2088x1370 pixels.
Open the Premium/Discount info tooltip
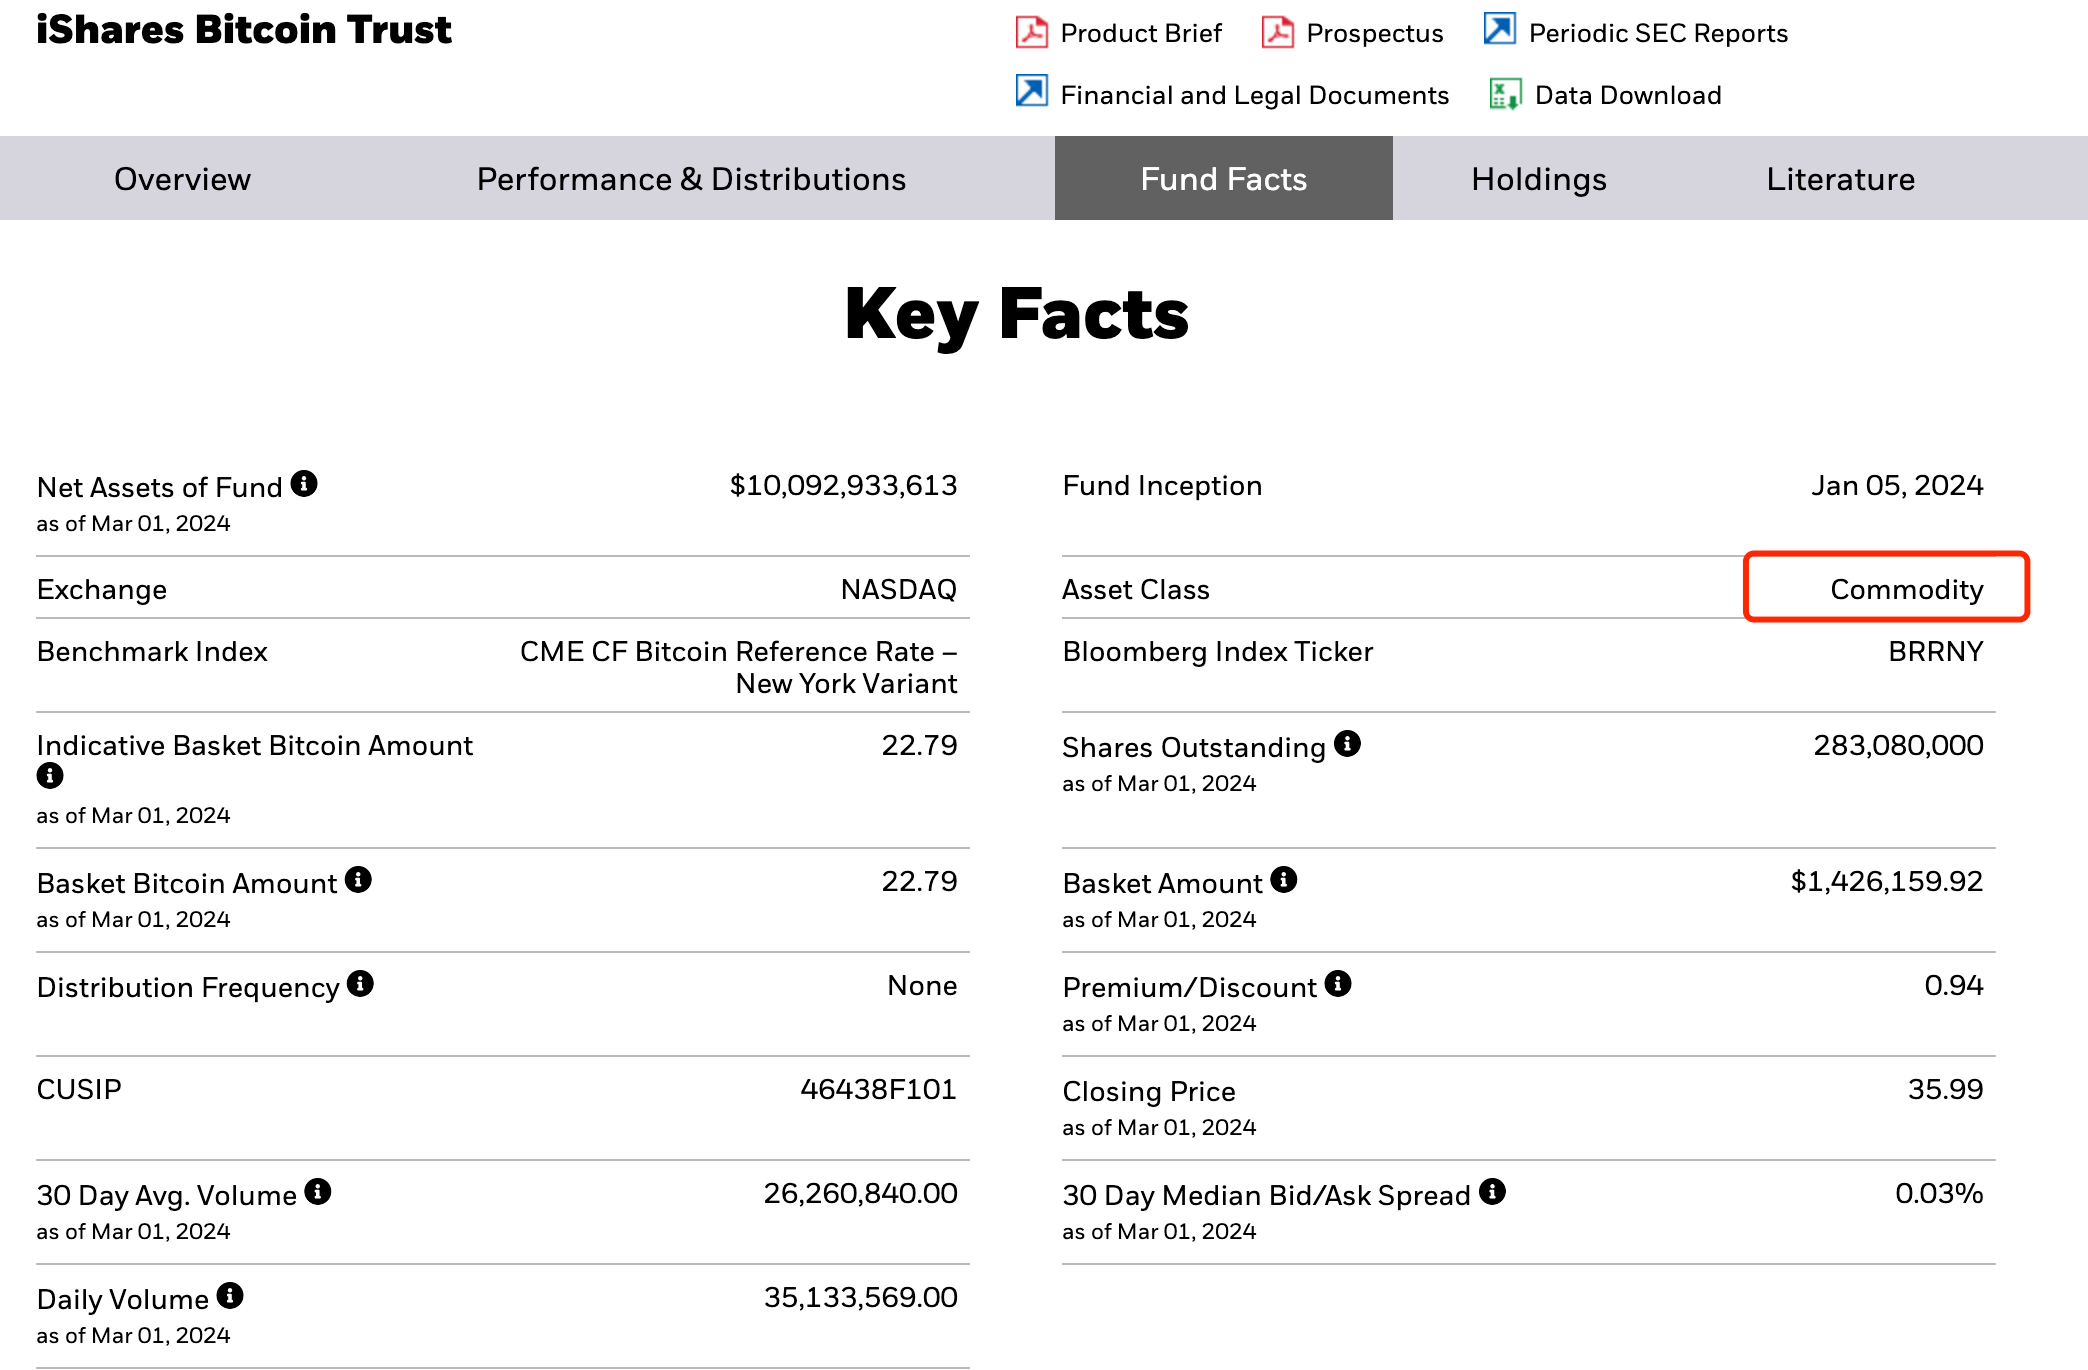pyautogui.click(x=1338, y=984)
